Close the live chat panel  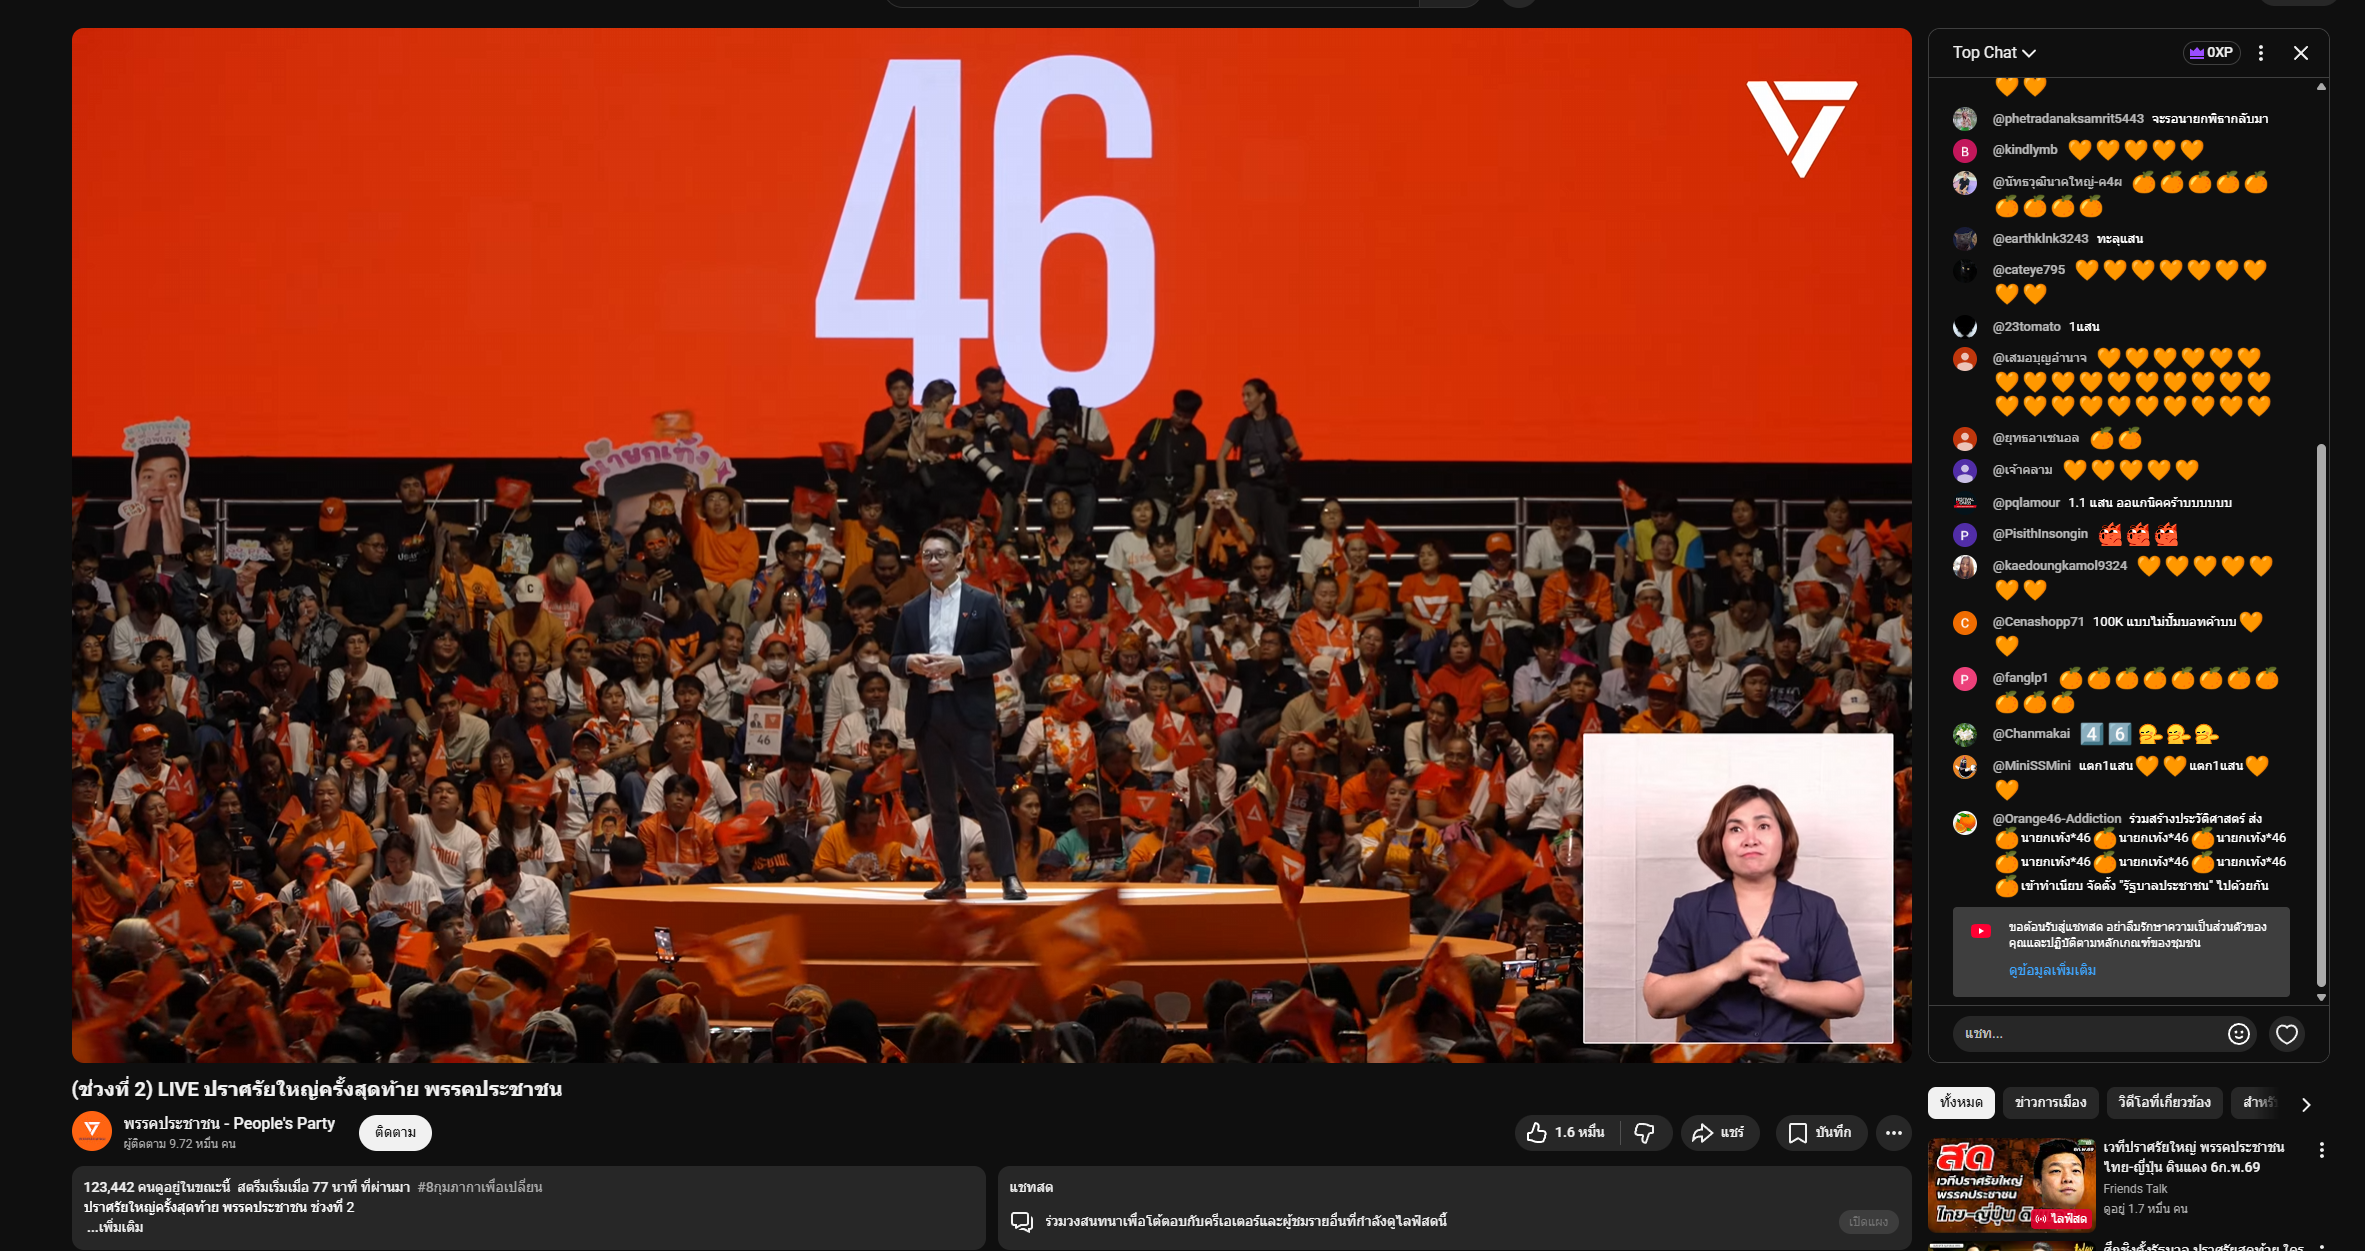pyautogui.click(x=2300, y=53)
